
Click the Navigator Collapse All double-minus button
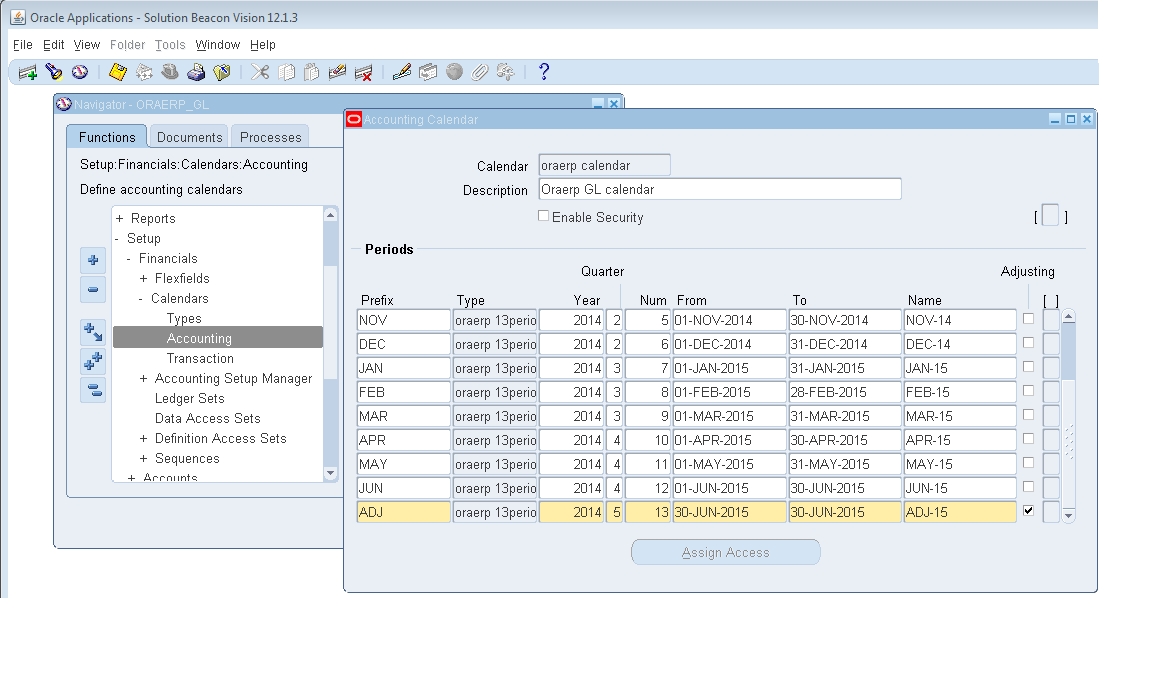93,390
